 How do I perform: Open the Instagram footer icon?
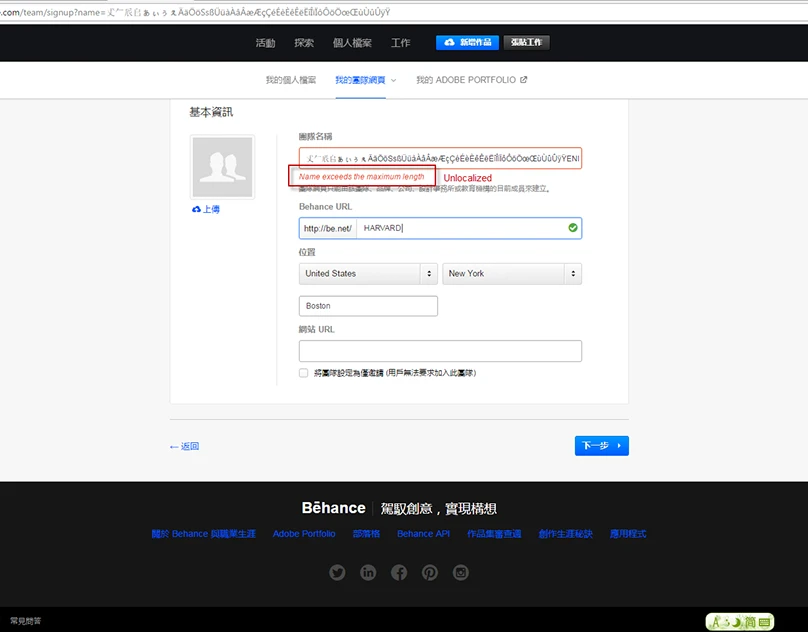coord(460,572)
